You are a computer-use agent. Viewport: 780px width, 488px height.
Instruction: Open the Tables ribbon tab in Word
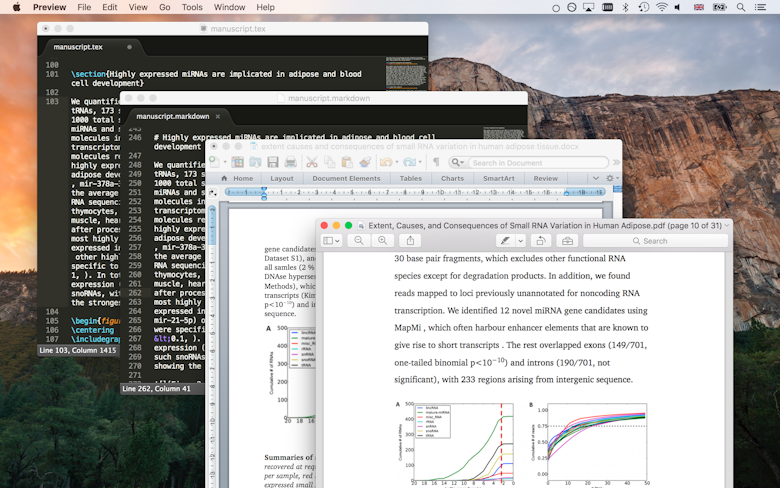point(410,178)
